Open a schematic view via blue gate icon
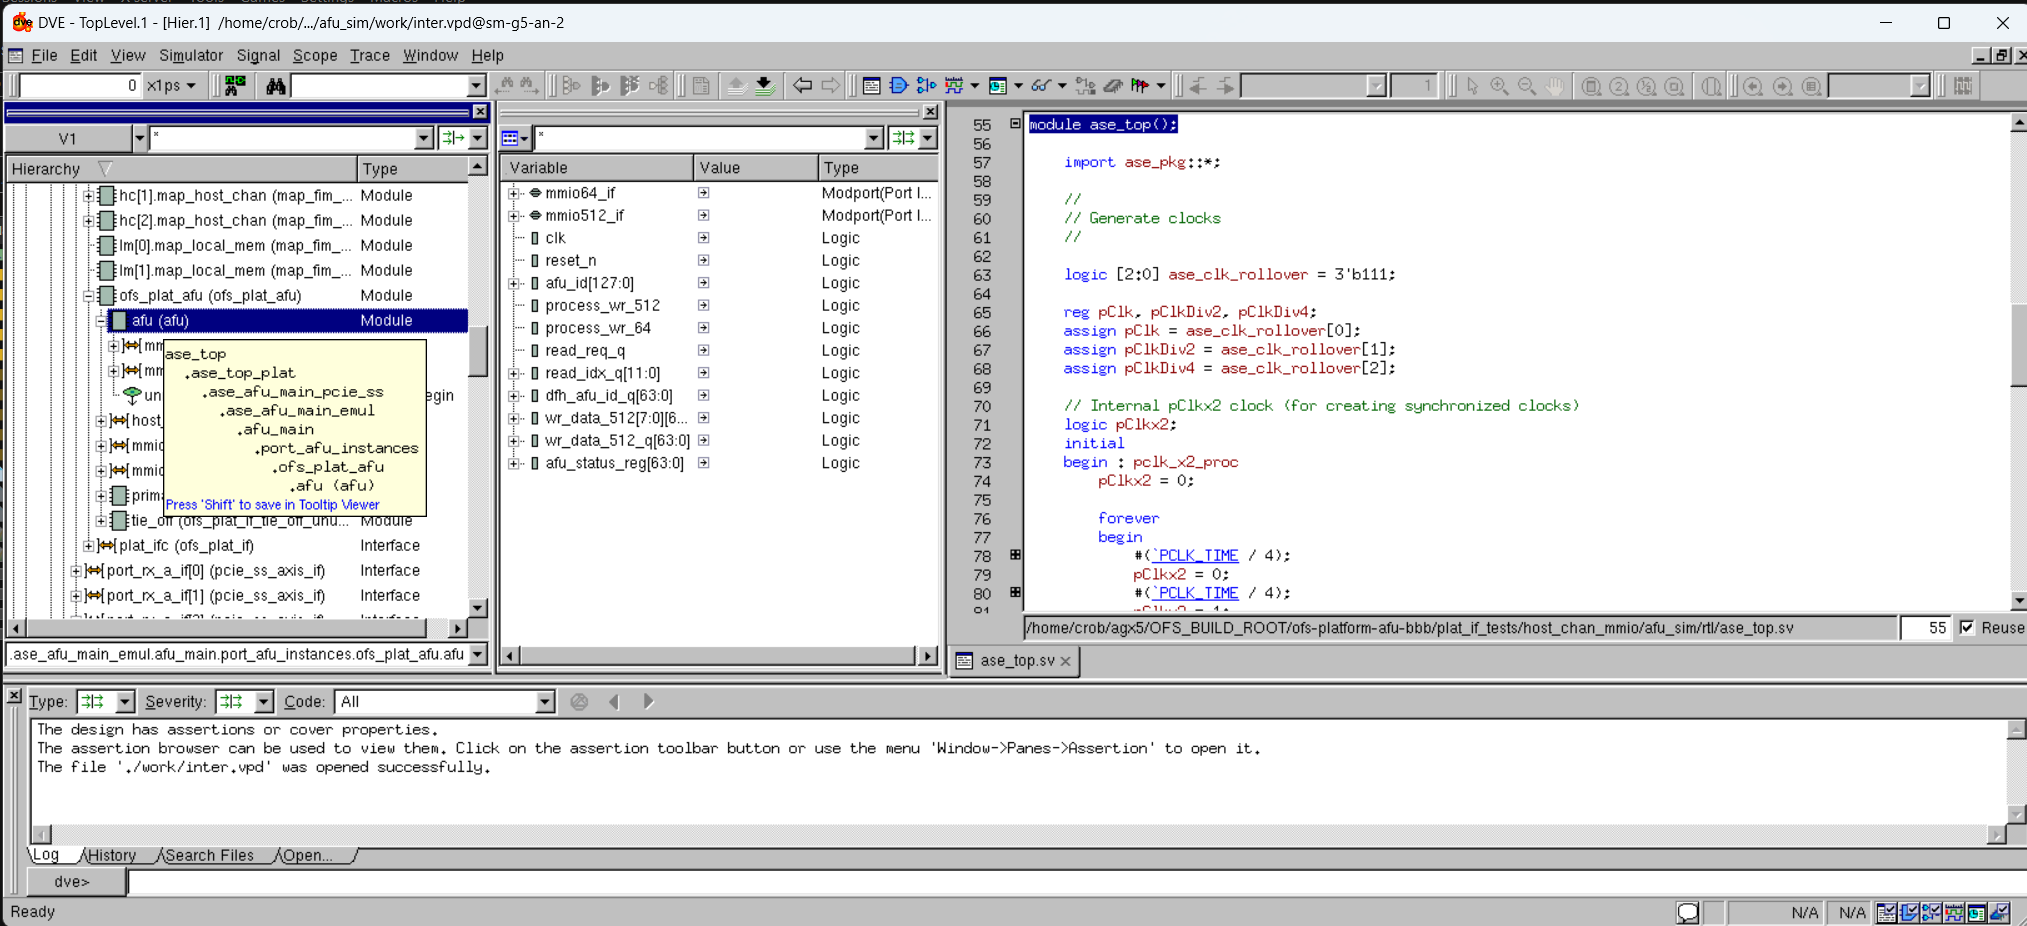 point(898,86)
